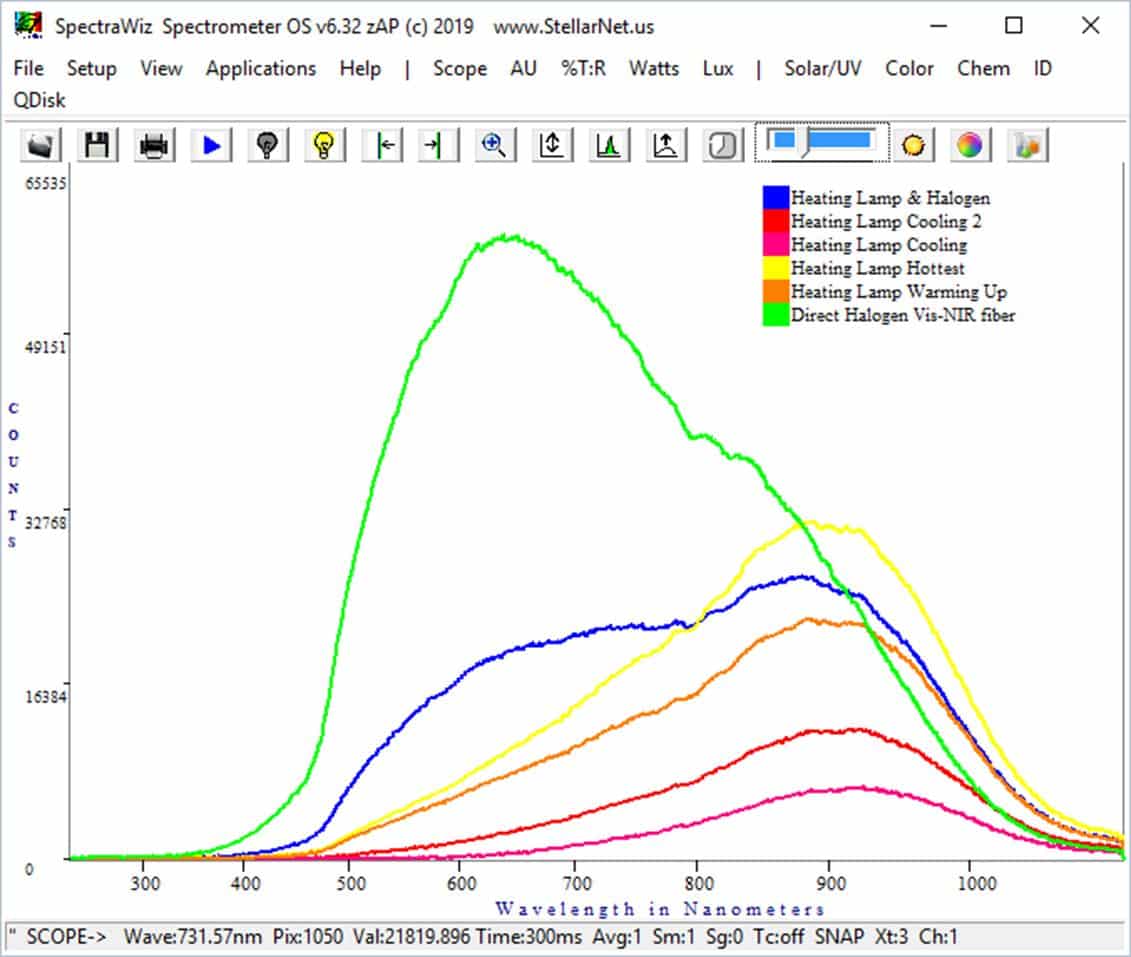Adjust the blue integration time slider

(x=822, y=142)
